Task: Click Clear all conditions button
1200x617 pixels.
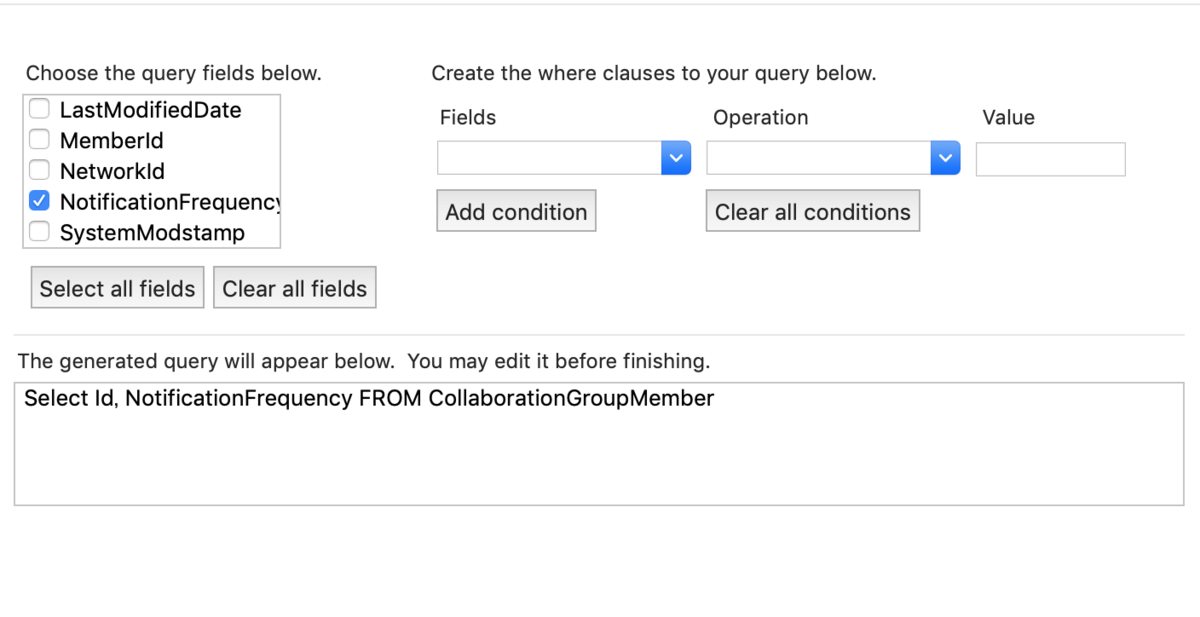Action: click(812, 212)
